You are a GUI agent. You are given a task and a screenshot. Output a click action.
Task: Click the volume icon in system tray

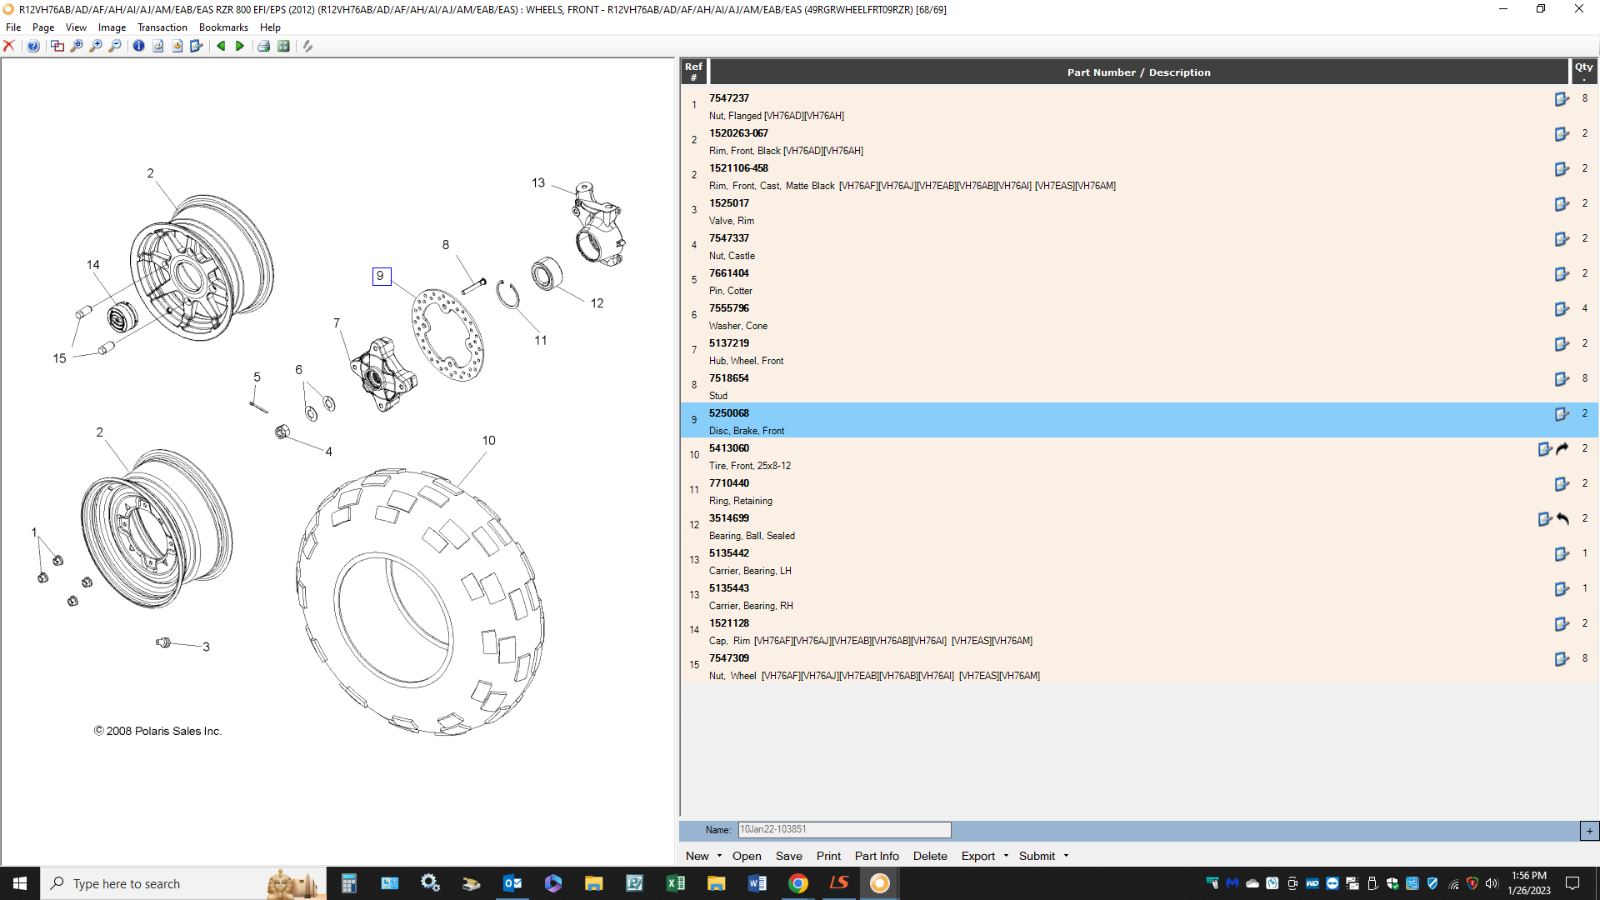[1491, 884]
